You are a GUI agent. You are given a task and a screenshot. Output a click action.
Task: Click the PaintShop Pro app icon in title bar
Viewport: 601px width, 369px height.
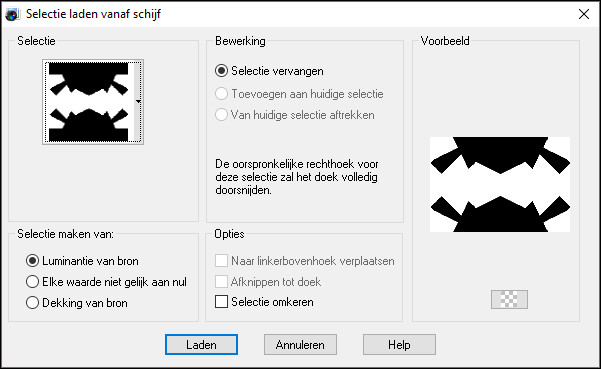[12, 15]
